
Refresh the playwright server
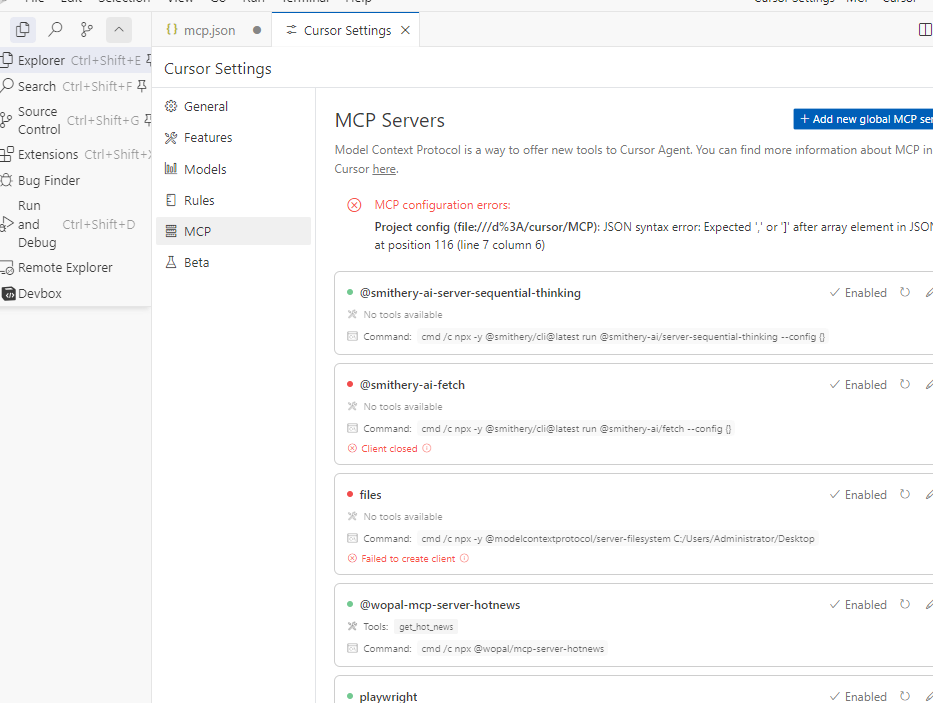coord(905,696)
